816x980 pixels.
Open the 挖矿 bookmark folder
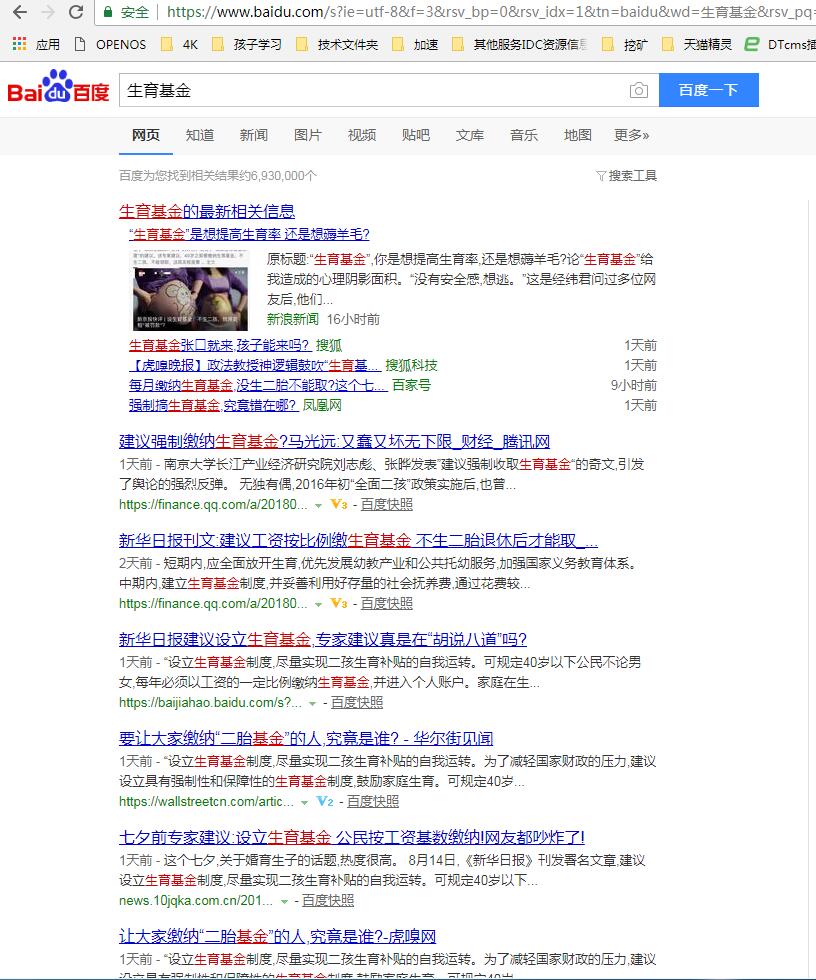point(625,44)
